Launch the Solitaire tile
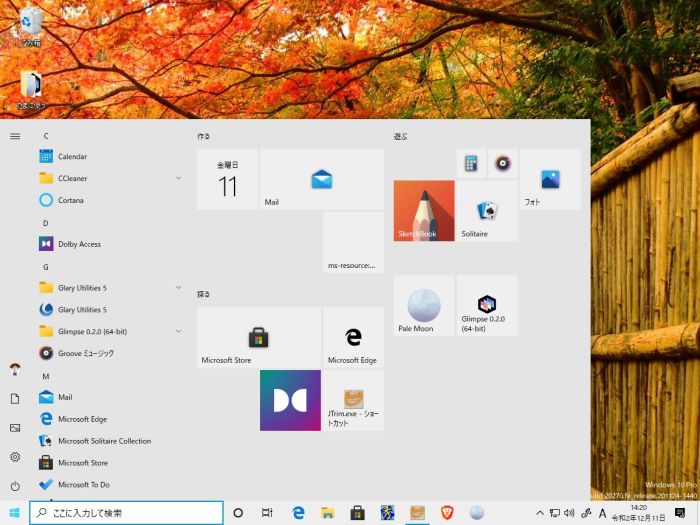Viewport: 700px width, 525px height. [x=487, y=210]
